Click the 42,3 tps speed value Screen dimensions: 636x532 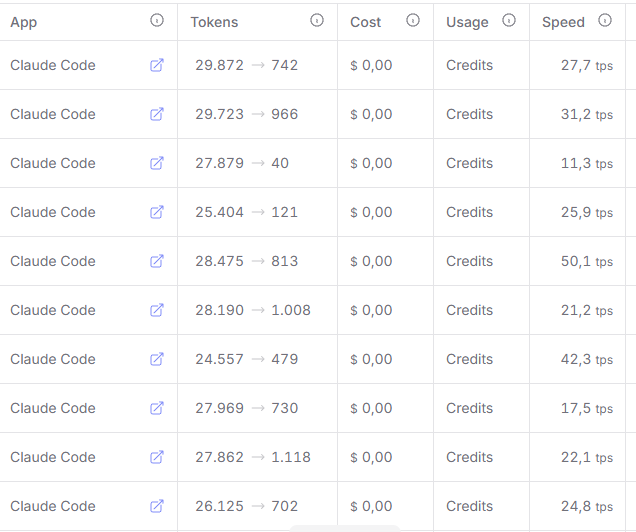pos(587,360)
